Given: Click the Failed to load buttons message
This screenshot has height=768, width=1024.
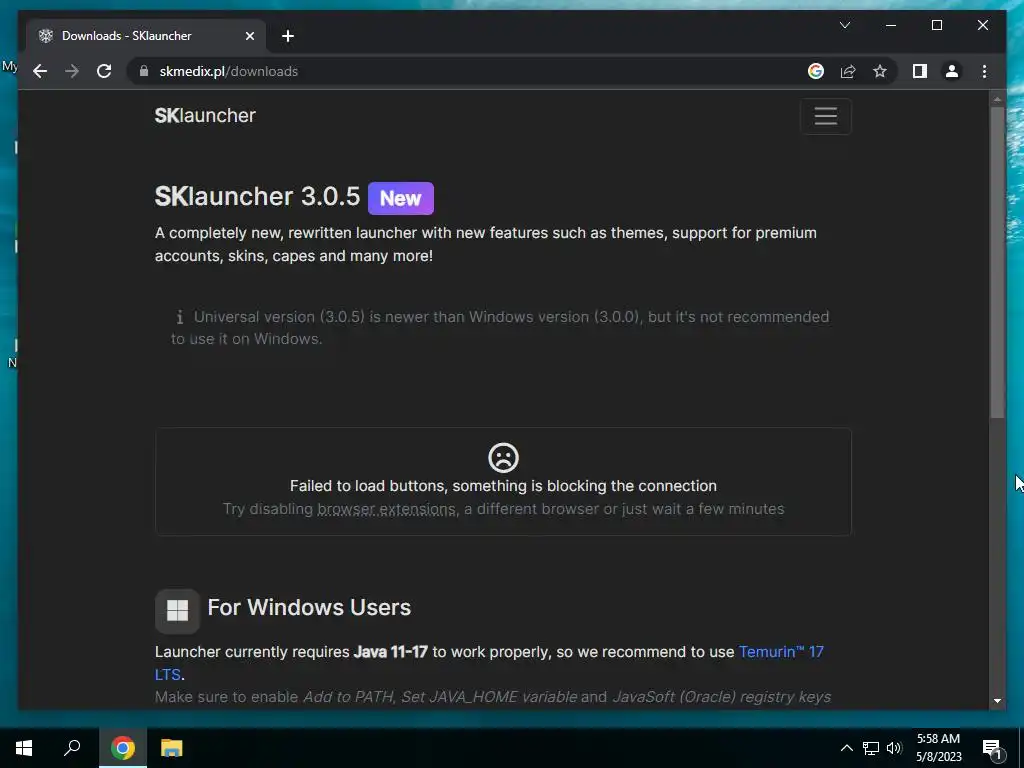Looking at the screenshot, I should tap(504, 486).
